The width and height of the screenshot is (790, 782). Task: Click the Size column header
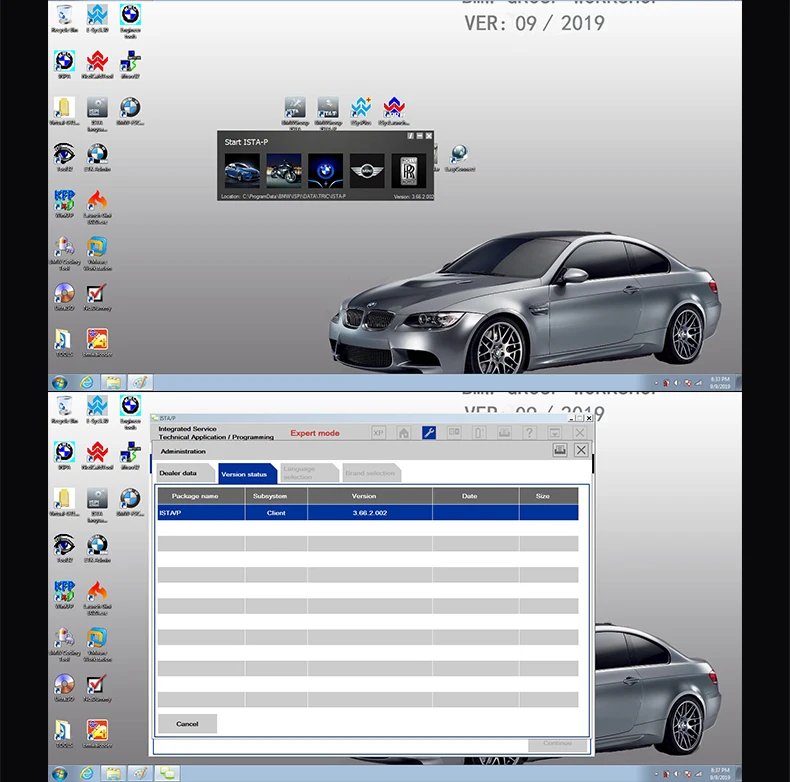549,496
